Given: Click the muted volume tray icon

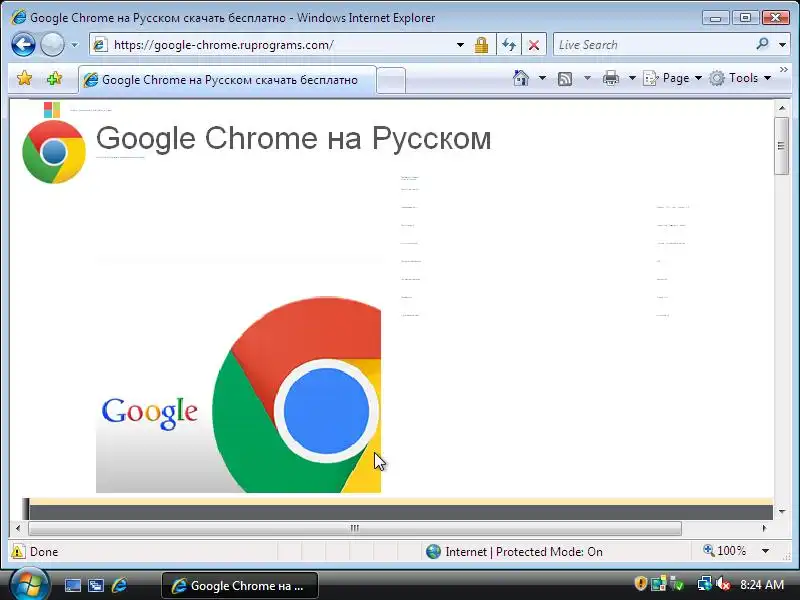Looking at the screenshot, I should tap(723, 583).
